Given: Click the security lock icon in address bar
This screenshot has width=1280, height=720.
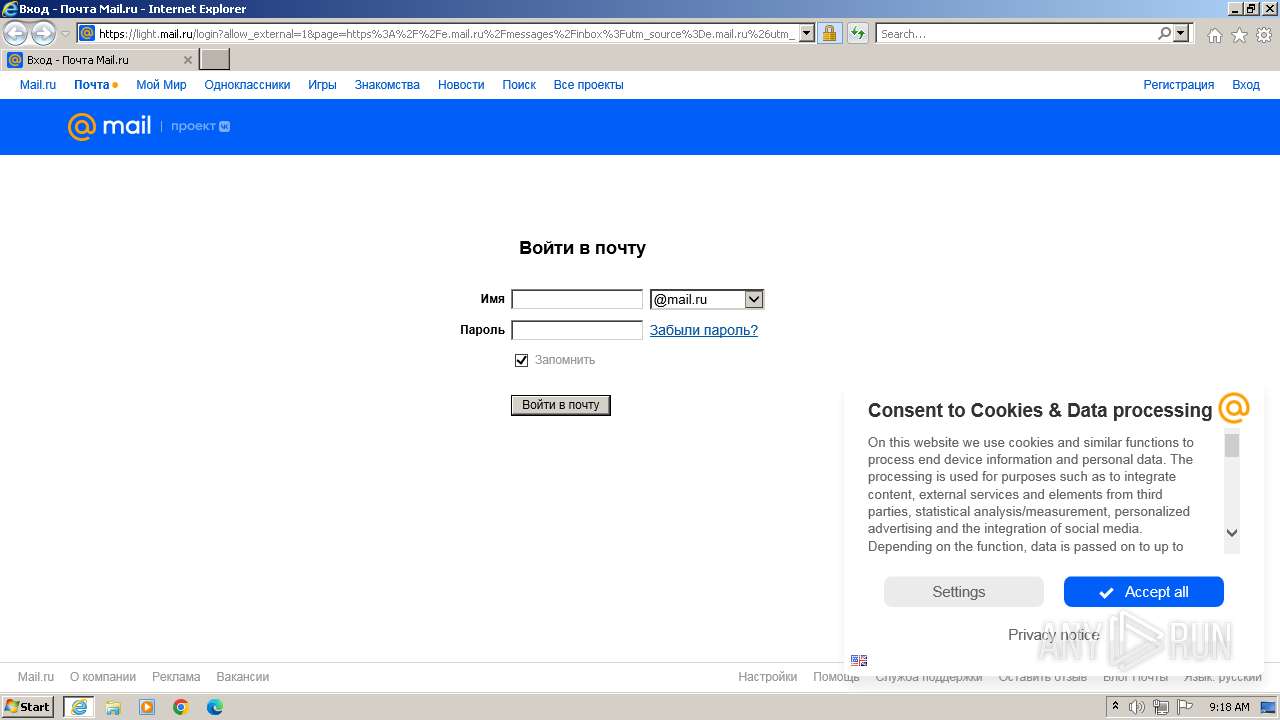Looking at the screenshot, I should coord(829,33).
